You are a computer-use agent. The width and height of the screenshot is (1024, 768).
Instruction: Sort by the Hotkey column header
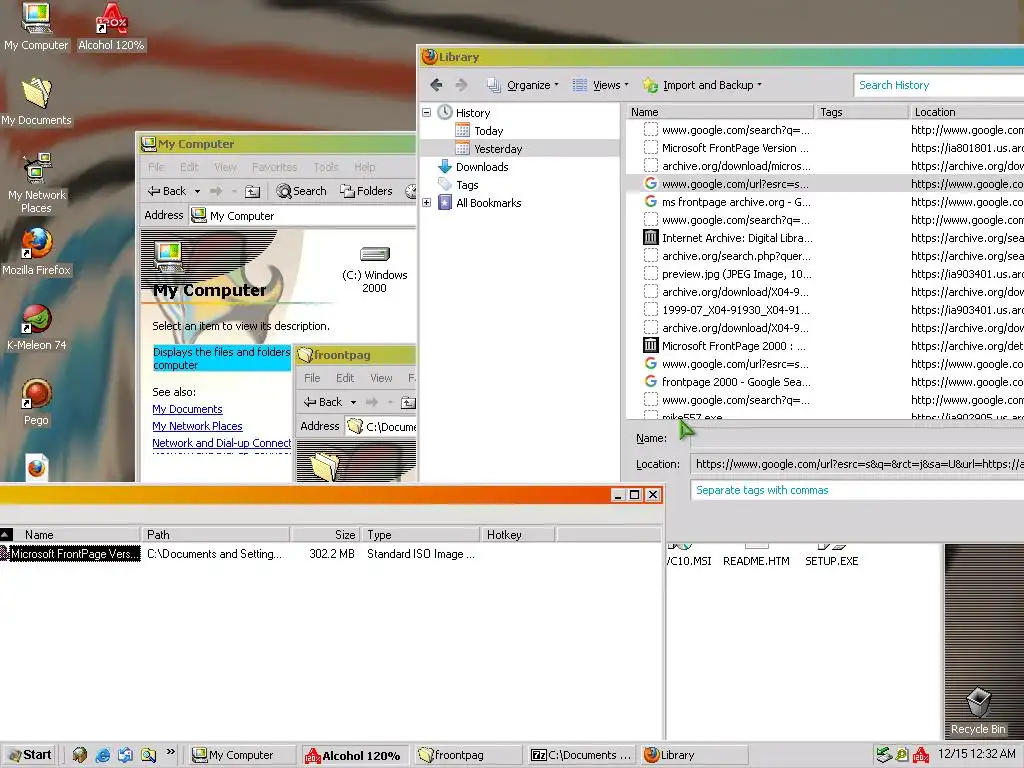point(518,534)
